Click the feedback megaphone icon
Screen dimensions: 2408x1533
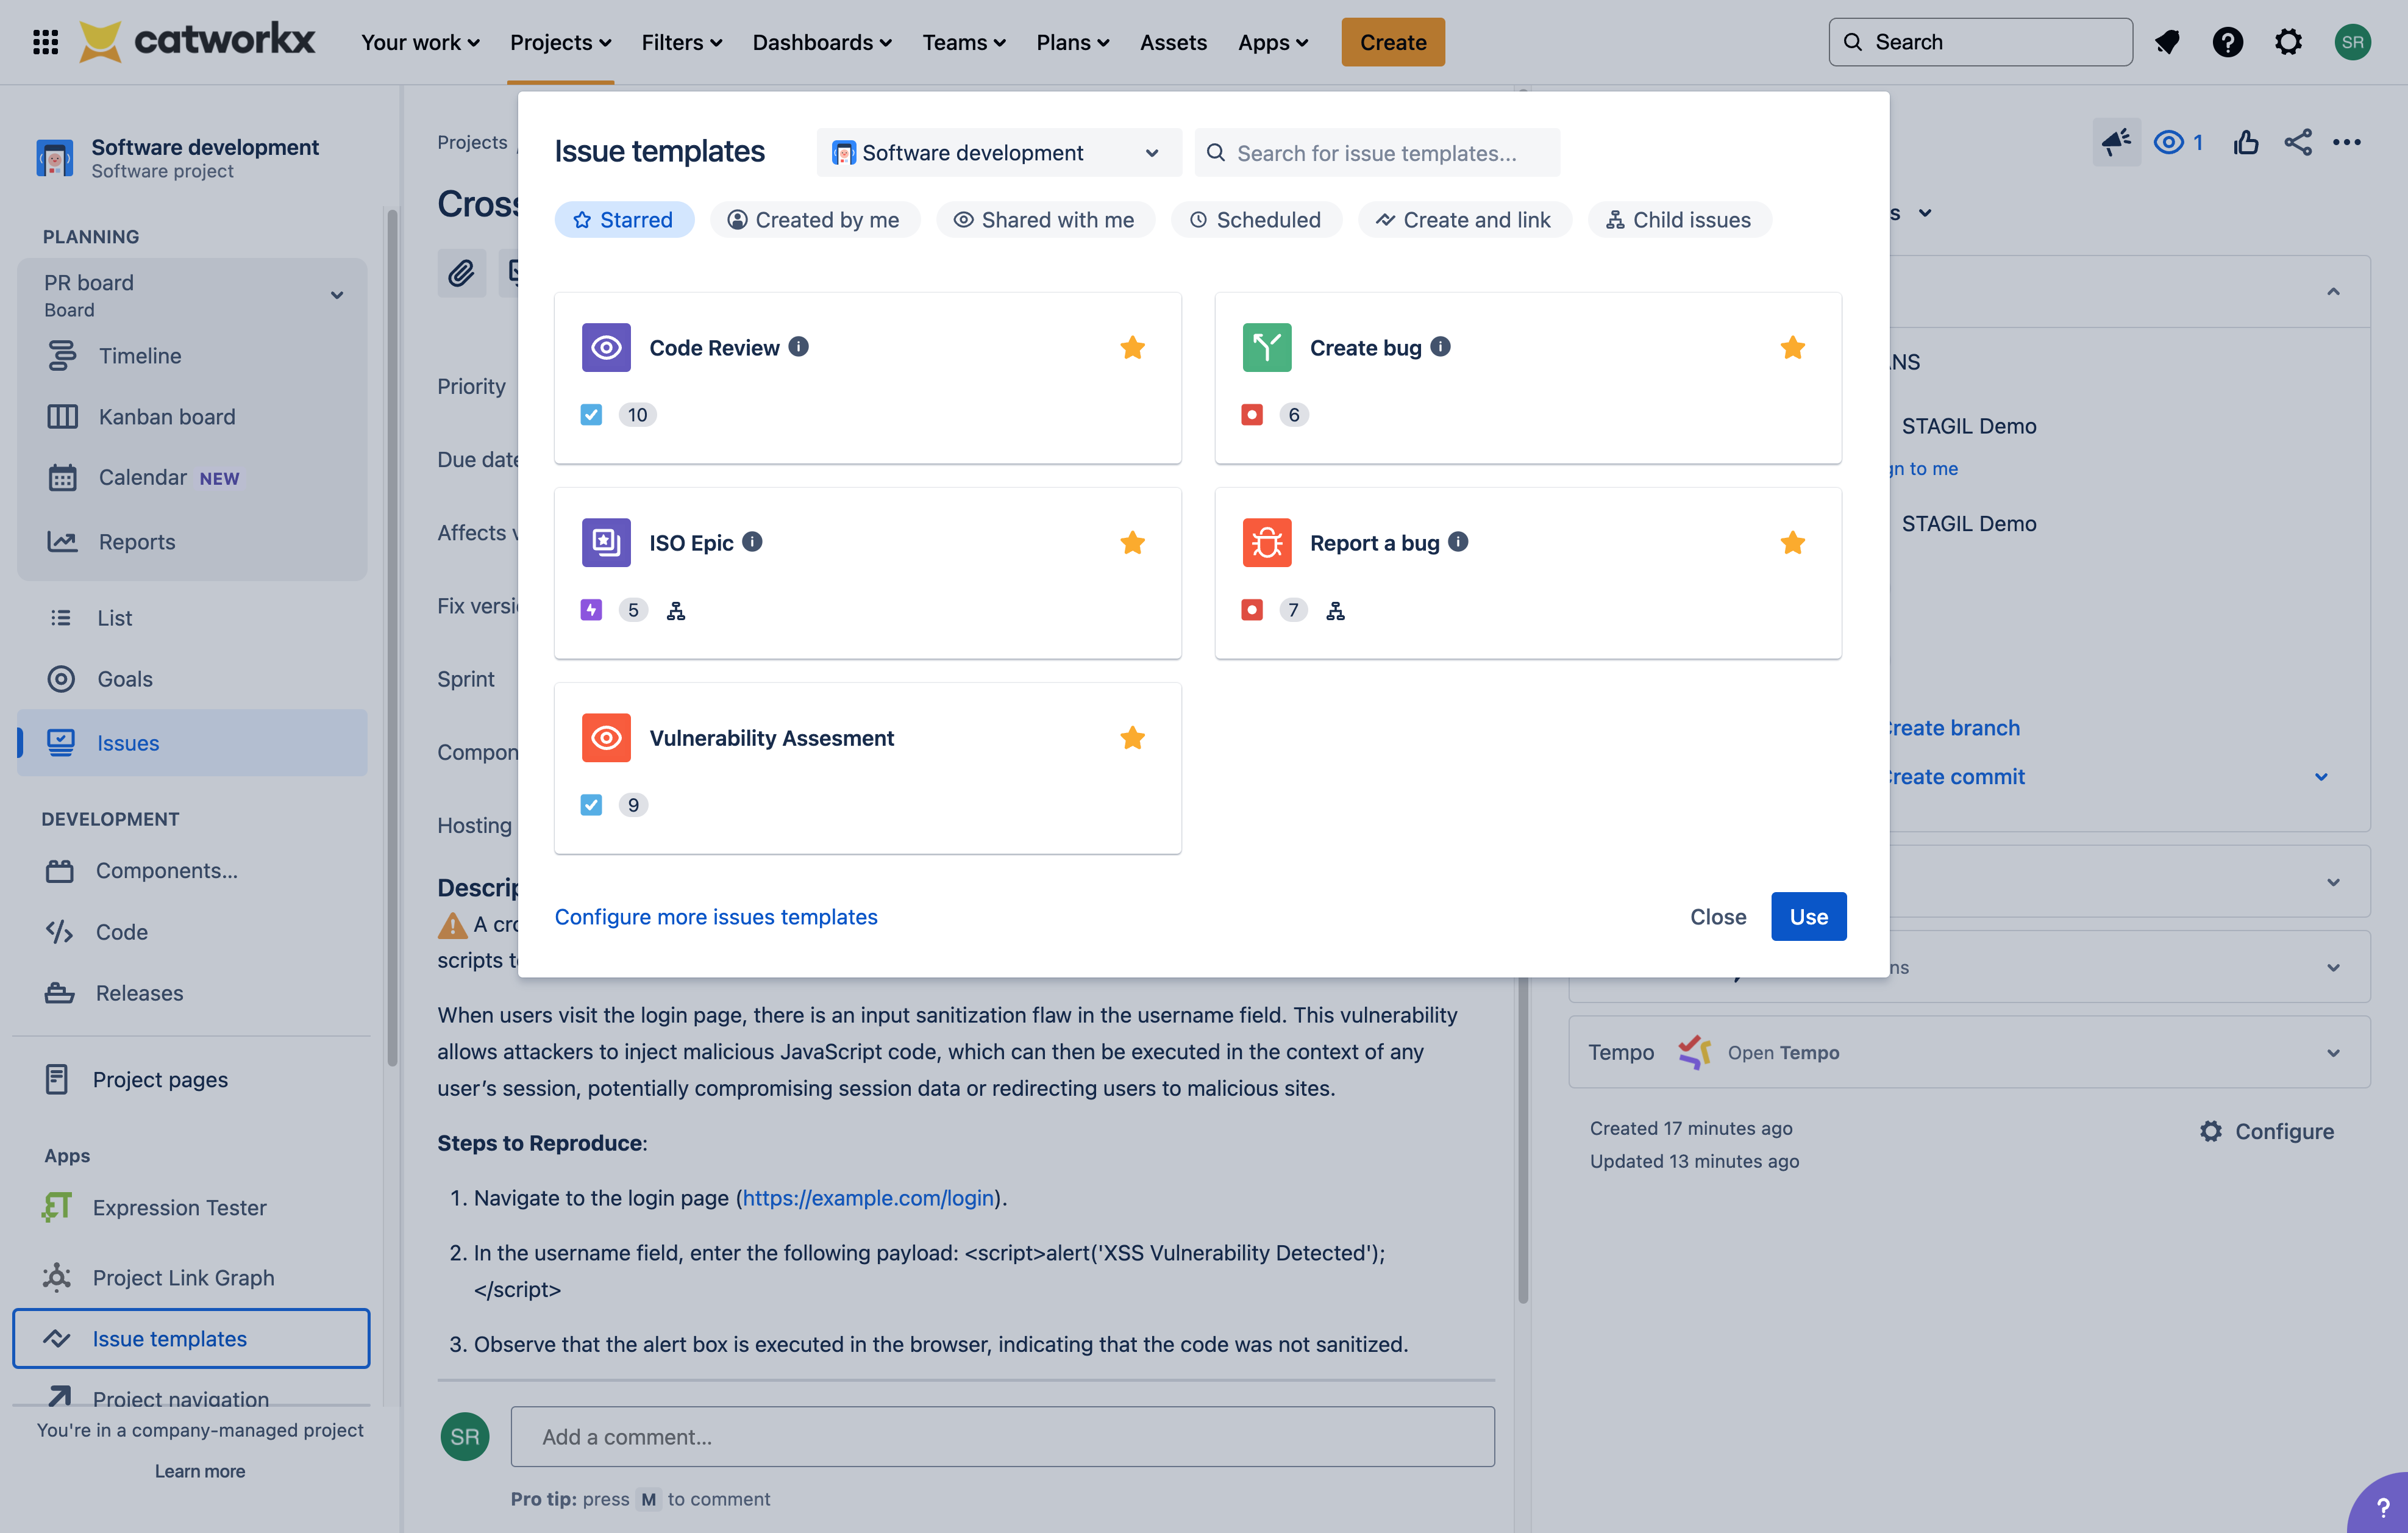pos(2116,142)
